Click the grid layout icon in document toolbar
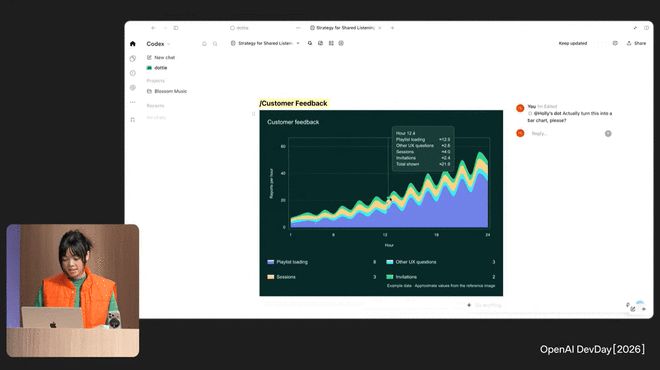Image resolution: width=660 pixels, height=370 pixels. [x=331, y=43]
